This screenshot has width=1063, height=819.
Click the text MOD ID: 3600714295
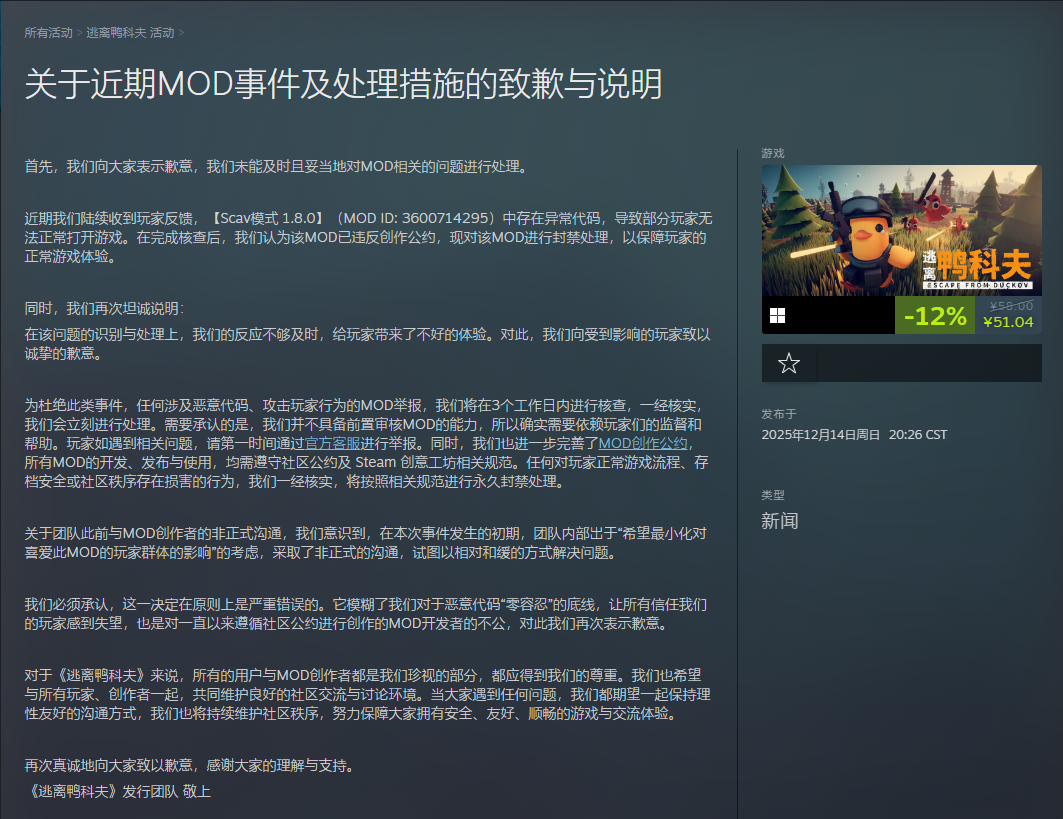click(416, 218)
